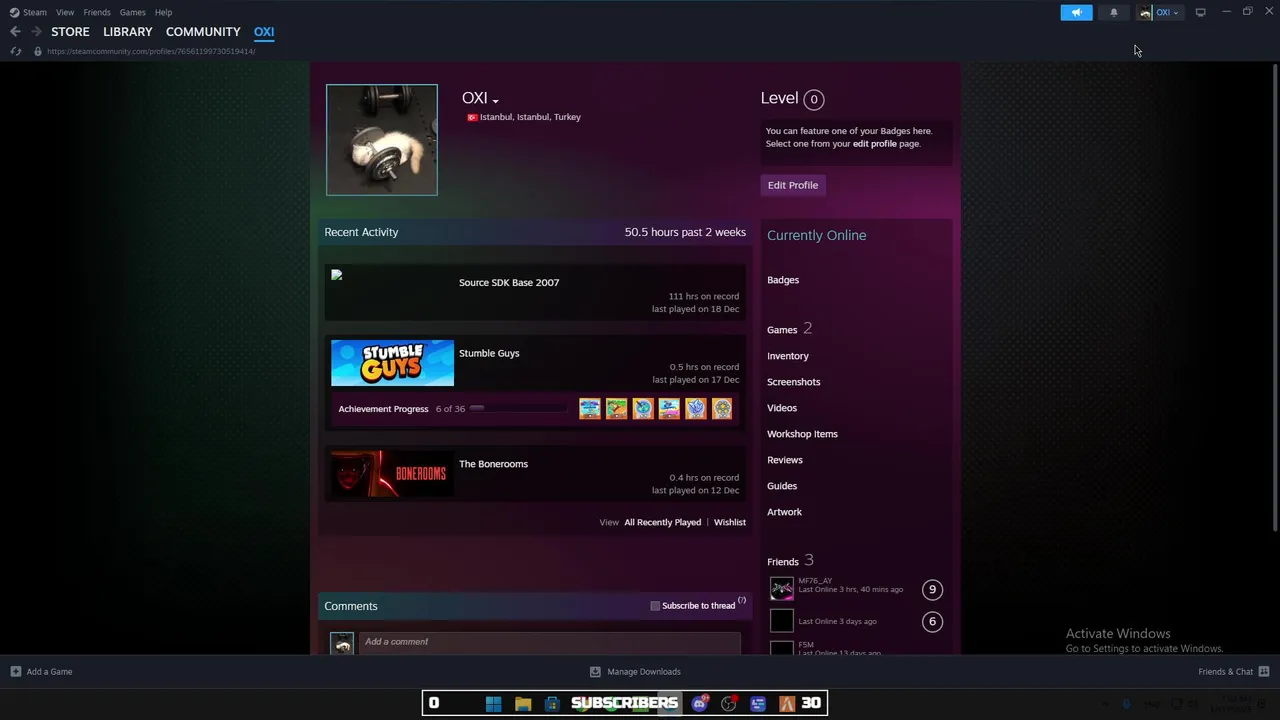Open the Friends 3 list
The image size is (1280, 720).
point(790,561)
